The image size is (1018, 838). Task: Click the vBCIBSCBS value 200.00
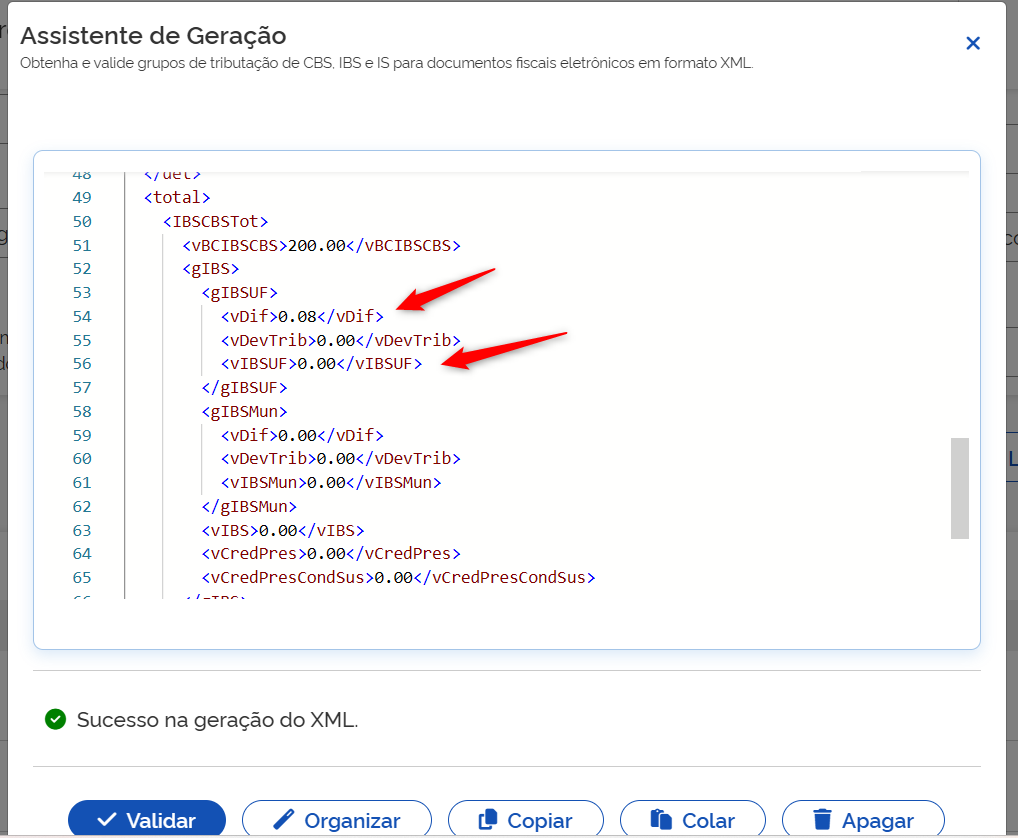(x=317, y=245)
